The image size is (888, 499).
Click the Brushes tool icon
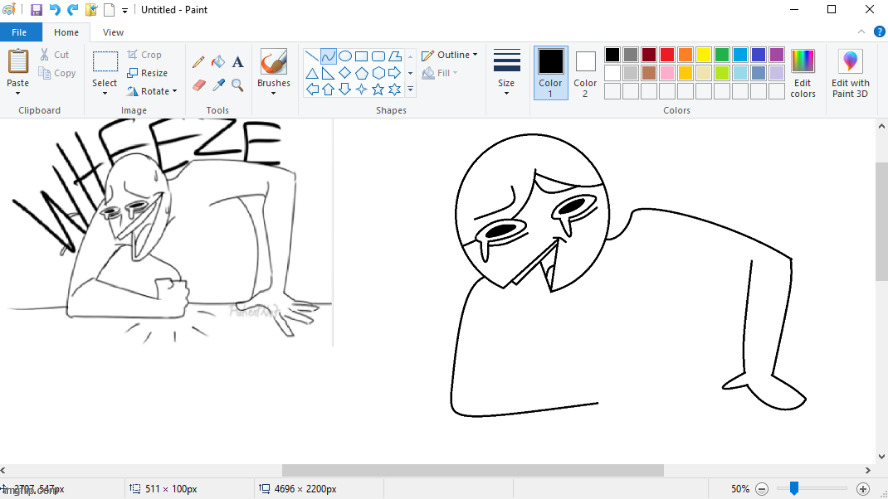[x=274, y=61]
